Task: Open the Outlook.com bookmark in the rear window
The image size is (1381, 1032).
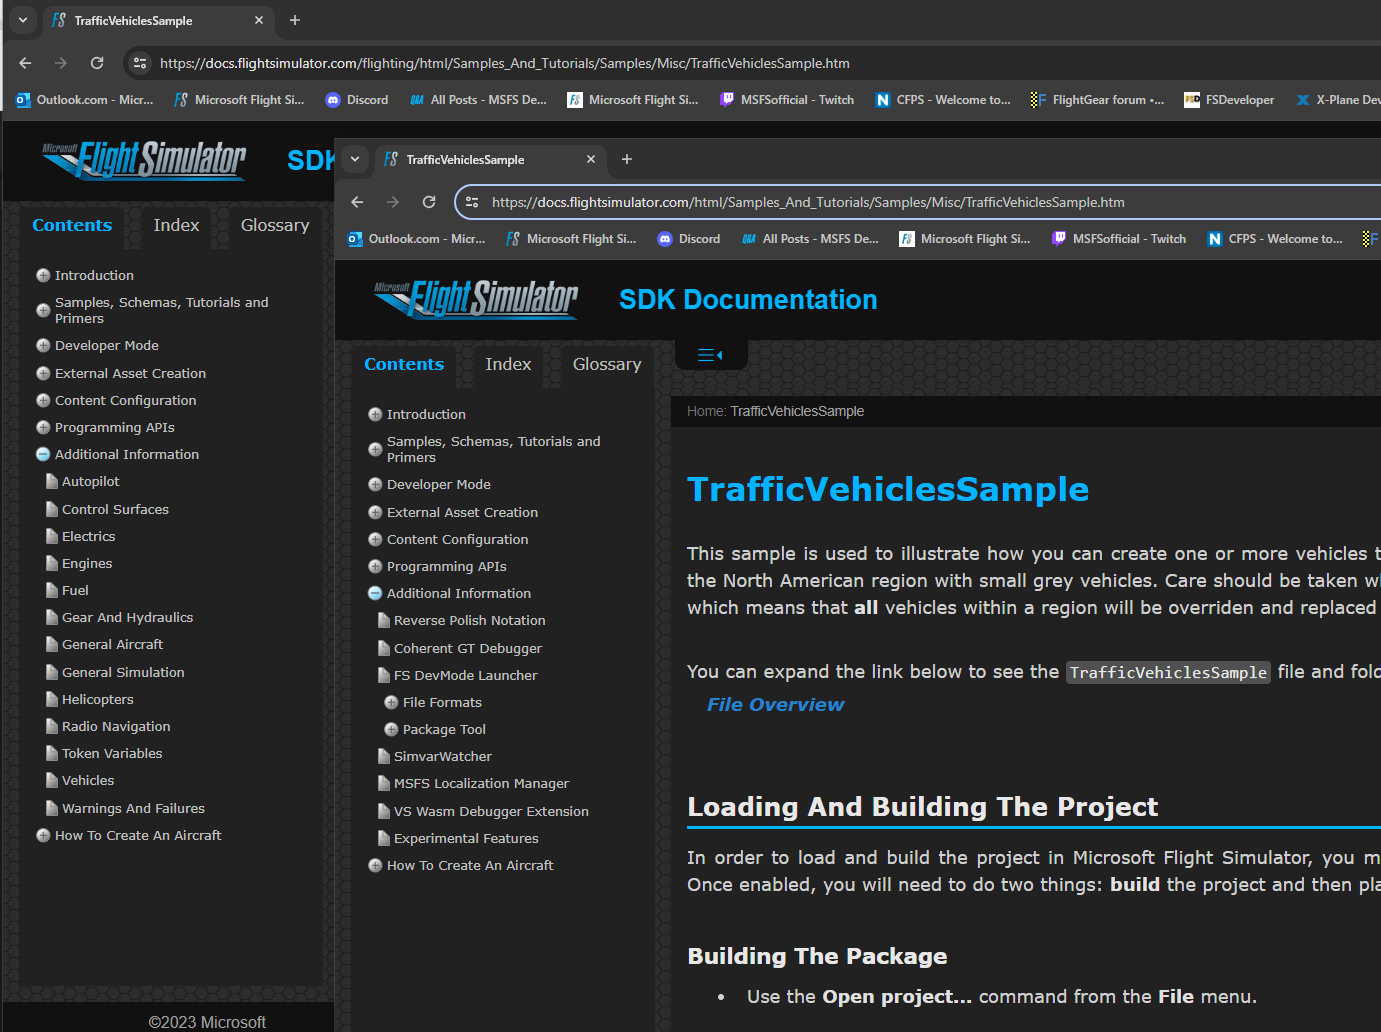Action: 84,100
